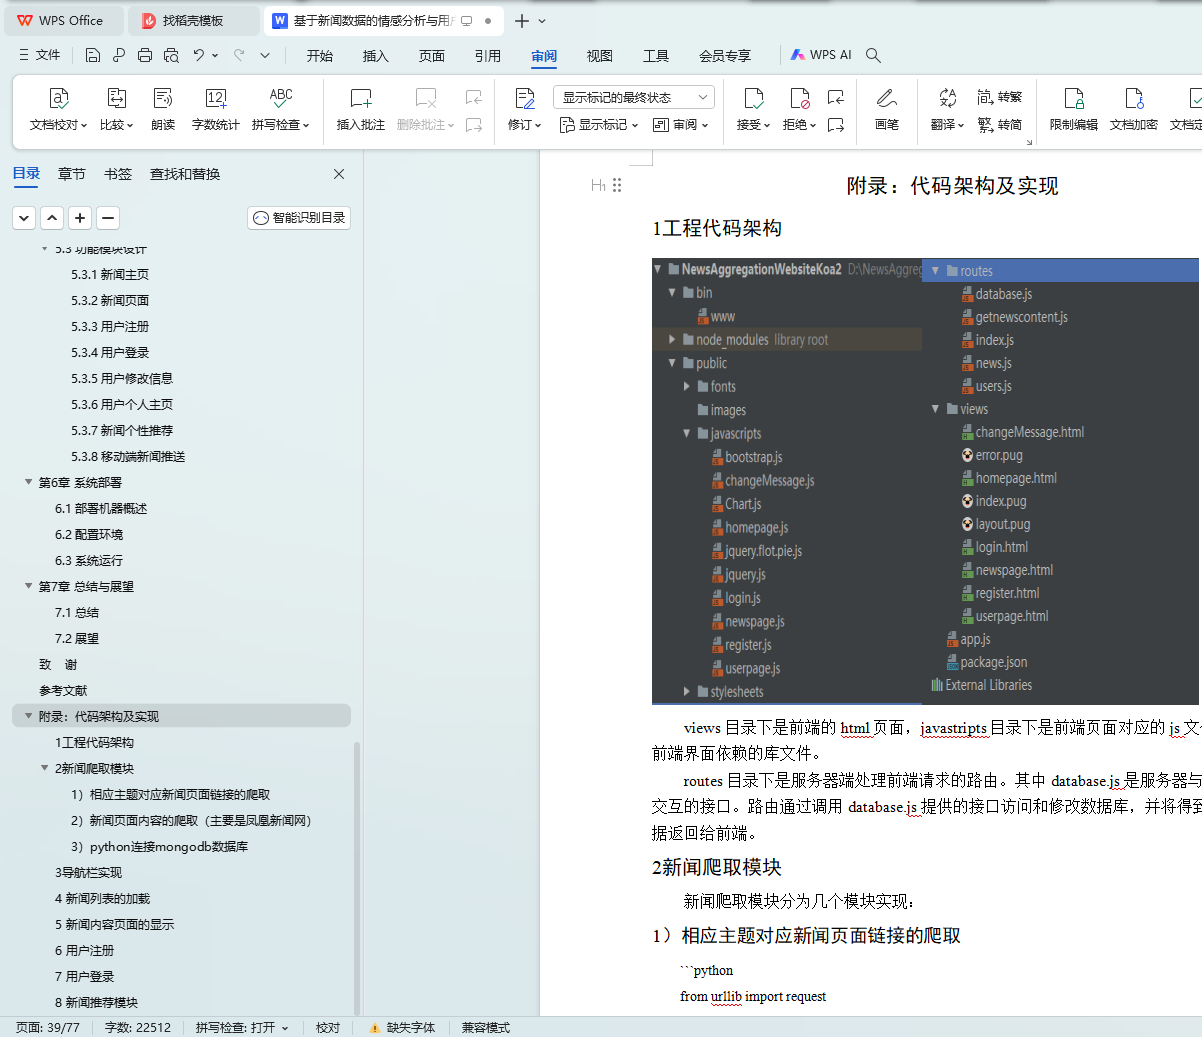The image size is (1202, 1037).
Task: Click 字数: 22512 in status bar
Action: [138, 1027]
